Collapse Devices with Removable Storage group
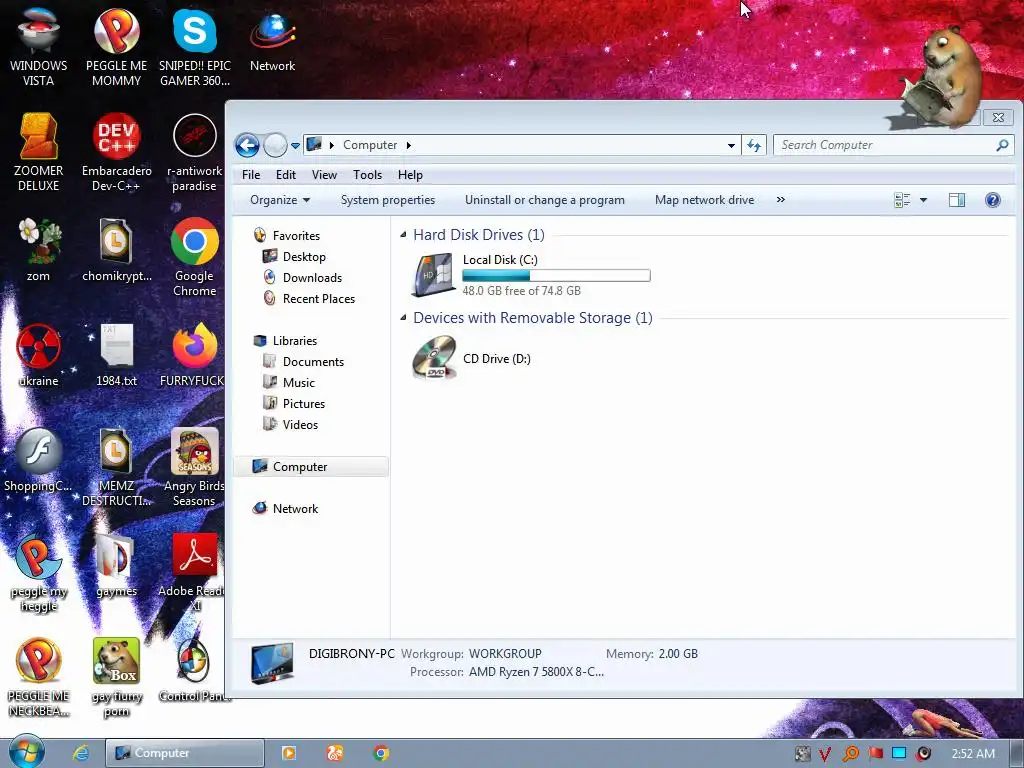This screenshot has width=1024, height=768. (x=403, y=317)
